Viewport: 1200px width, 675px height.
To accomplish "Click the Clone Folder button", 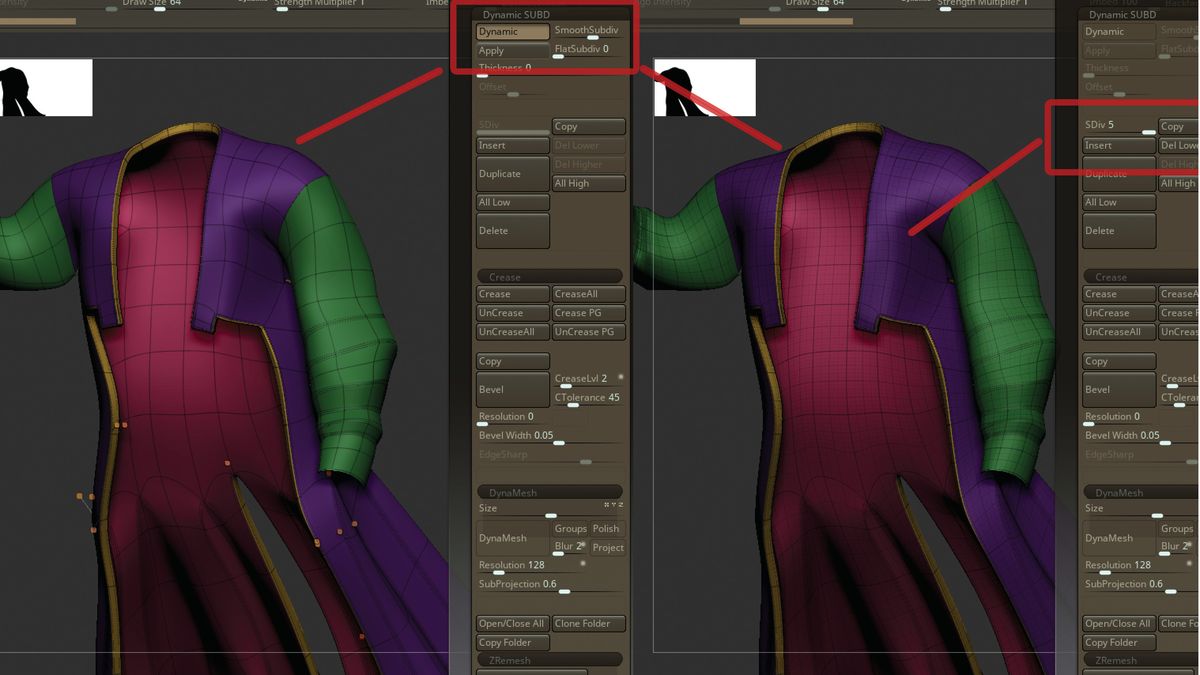I will click(588, 623).
